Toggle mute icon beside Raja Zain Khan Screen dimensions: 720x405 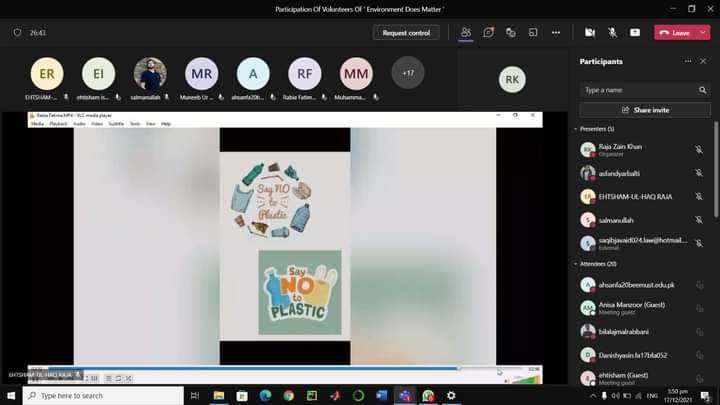point(699,149)
